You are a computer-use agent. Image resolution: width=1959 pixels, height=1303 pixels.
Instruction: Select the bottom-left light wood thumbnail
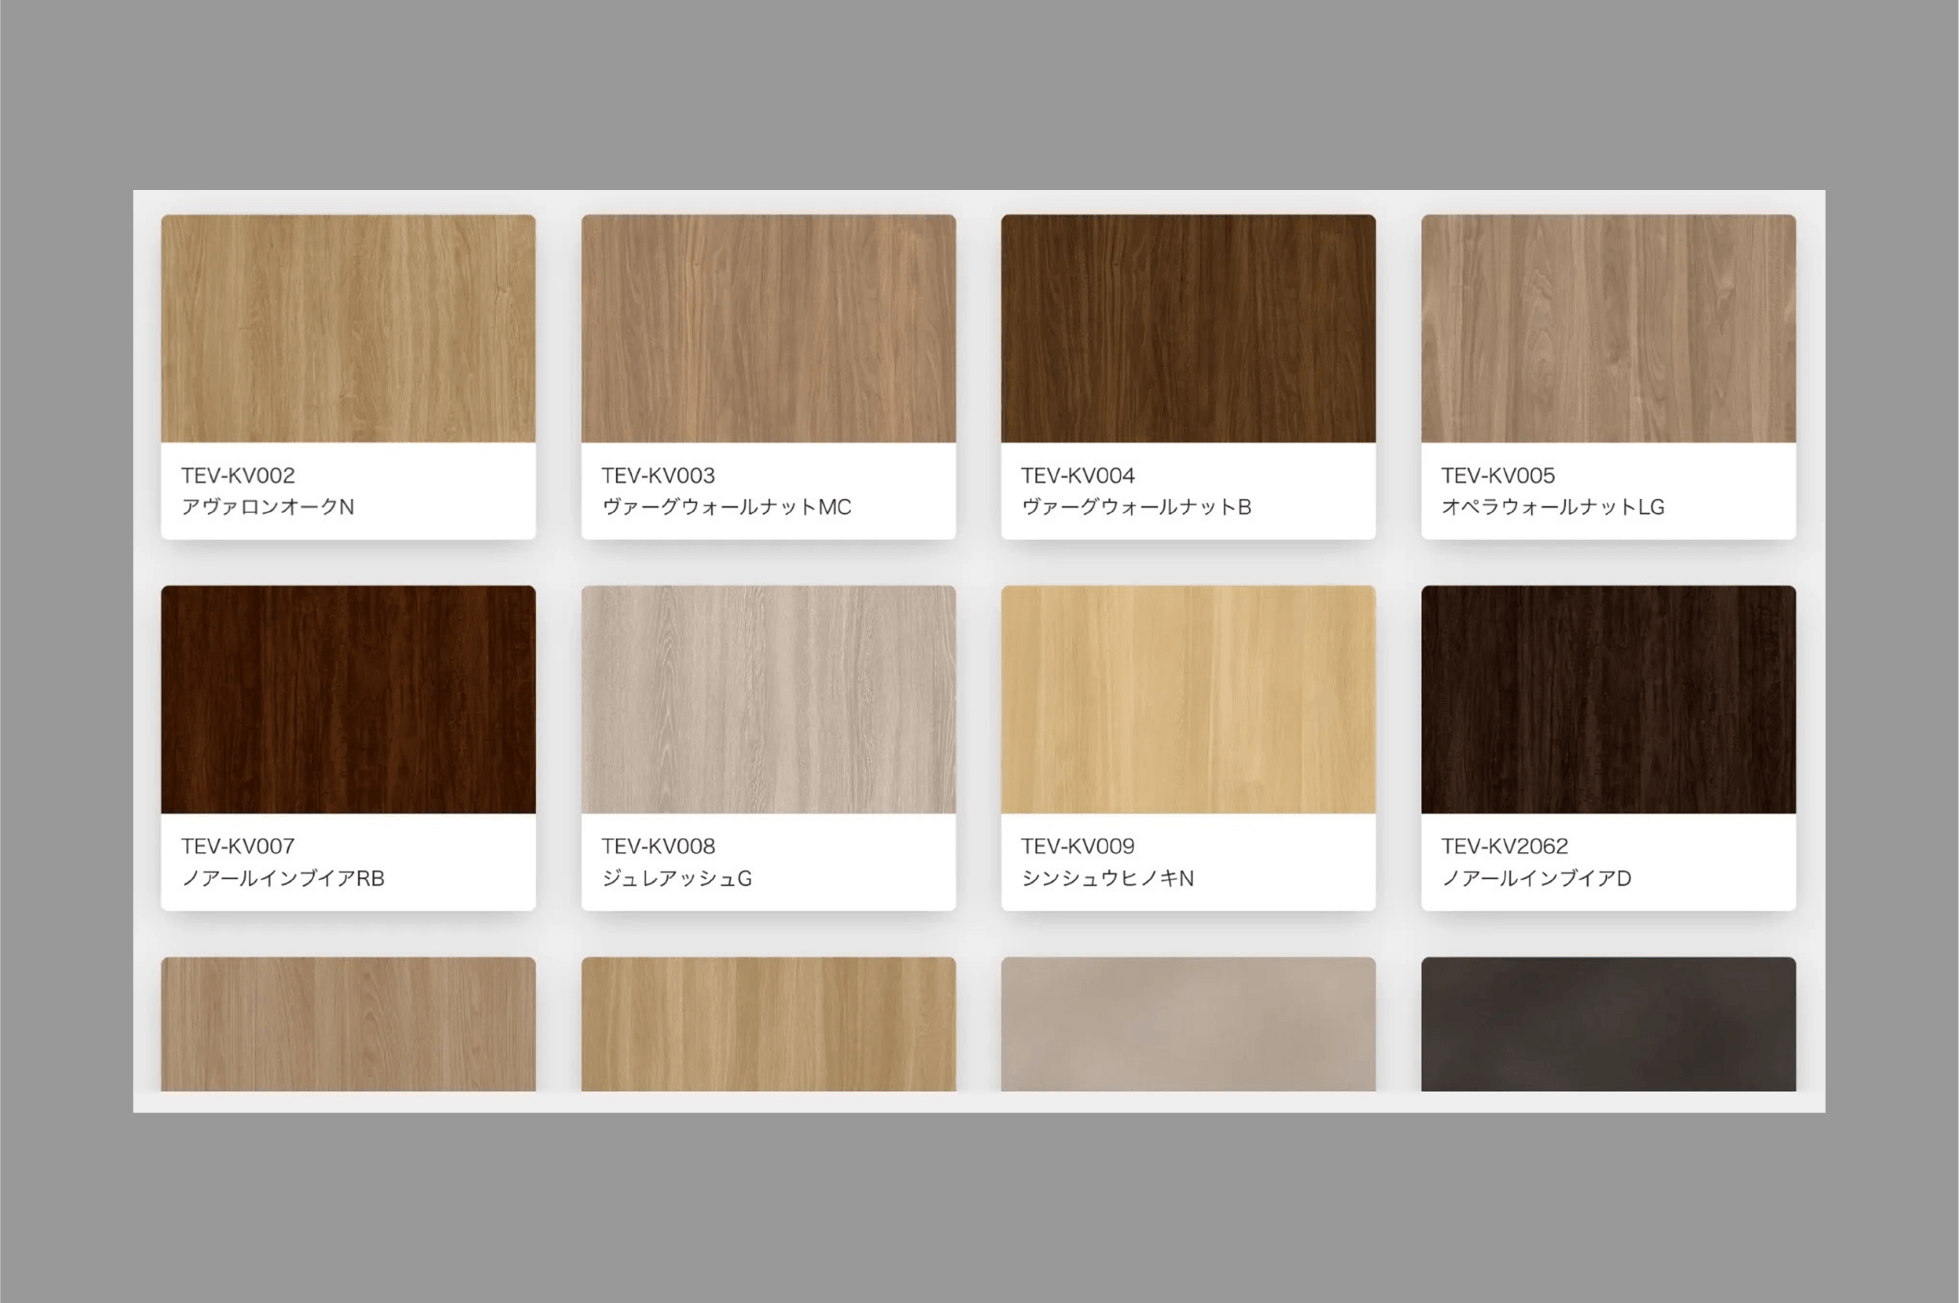click(348, 1024)
